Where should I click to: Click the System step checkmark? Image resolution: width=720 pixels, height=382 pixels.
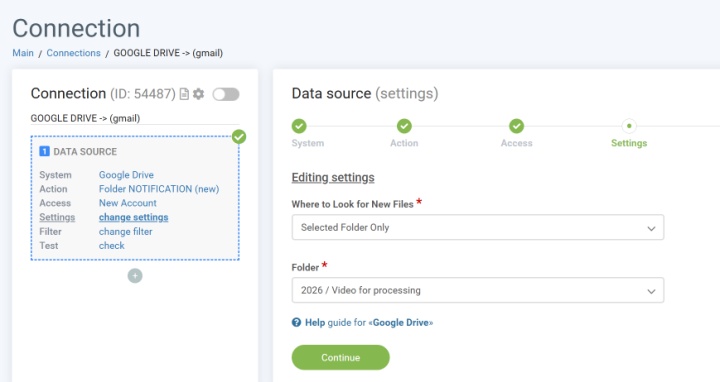tap(299, 126)
